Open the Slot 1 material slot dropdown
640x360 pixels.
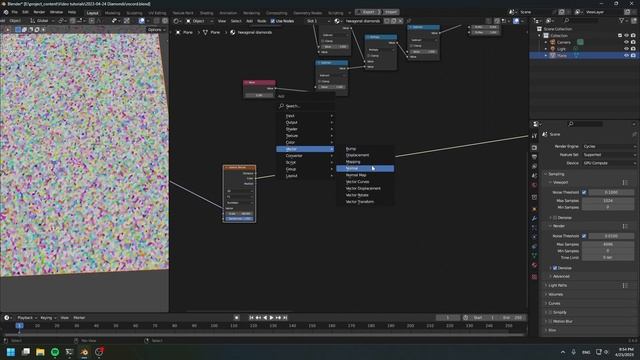pos(318,21)
